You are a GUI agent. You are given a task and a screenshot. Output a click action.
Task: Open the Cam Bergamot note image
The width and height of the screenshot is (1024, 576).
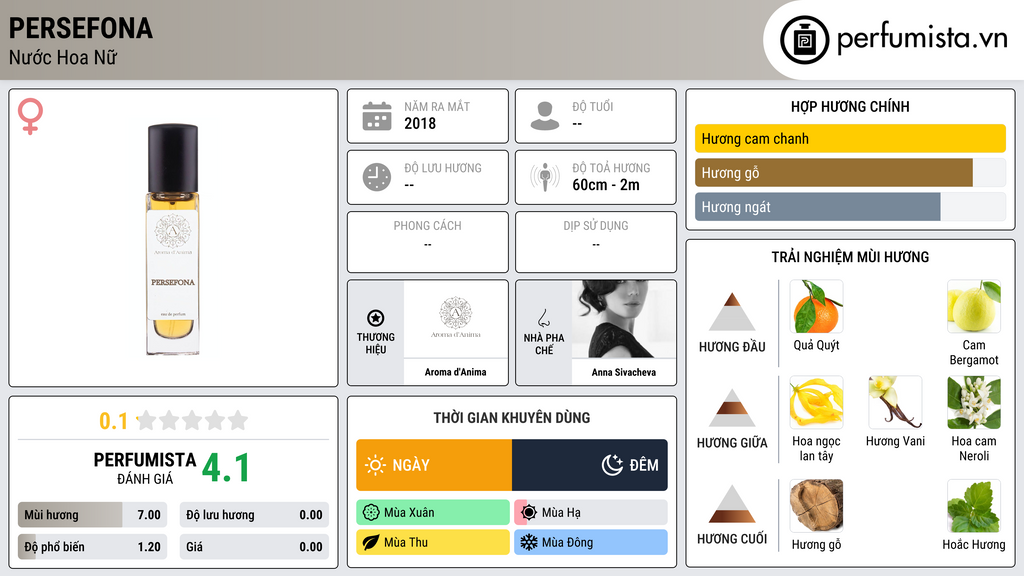974,306
